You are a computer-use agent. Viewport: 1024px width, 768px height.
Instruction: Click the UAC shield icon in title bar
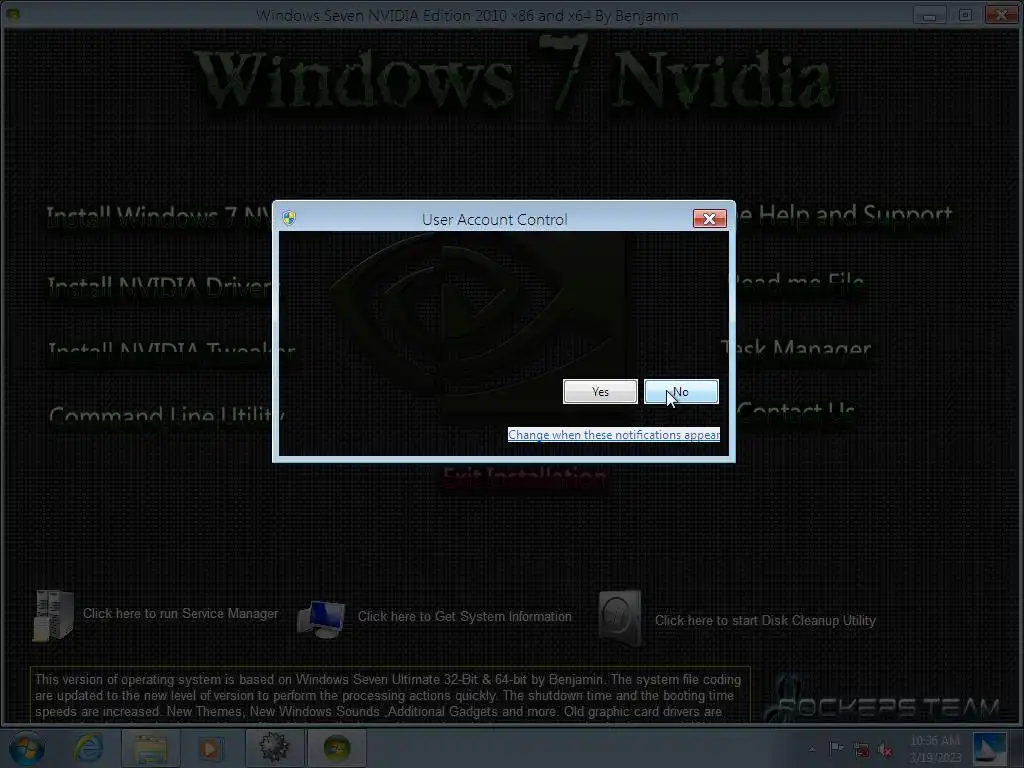289,218
